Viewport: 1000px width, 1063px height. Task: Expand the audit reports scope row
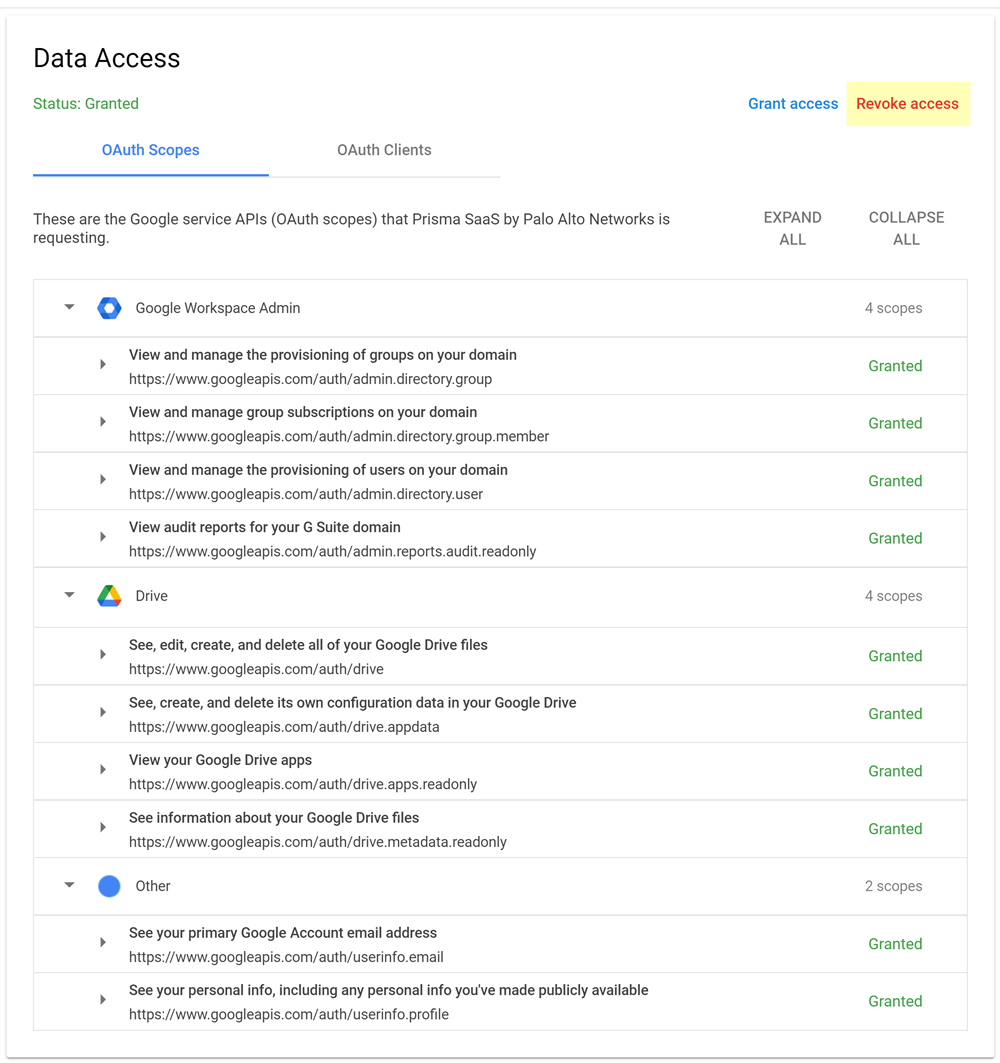pos(103,538)
